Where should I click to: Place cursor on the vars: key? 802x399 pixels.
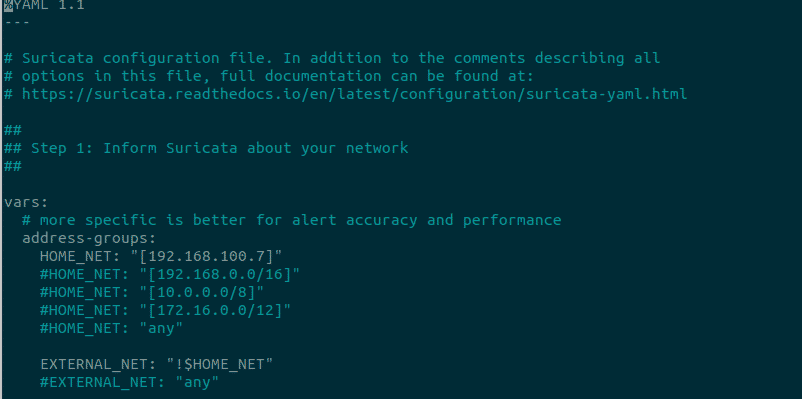click(x=26, y=203)
